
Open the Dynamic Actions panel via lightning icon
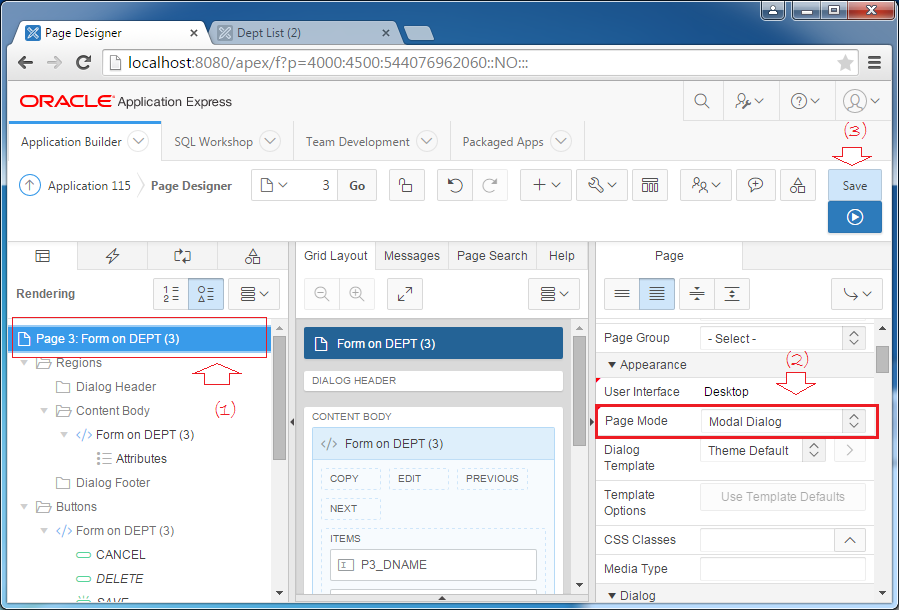pos(112,256)
